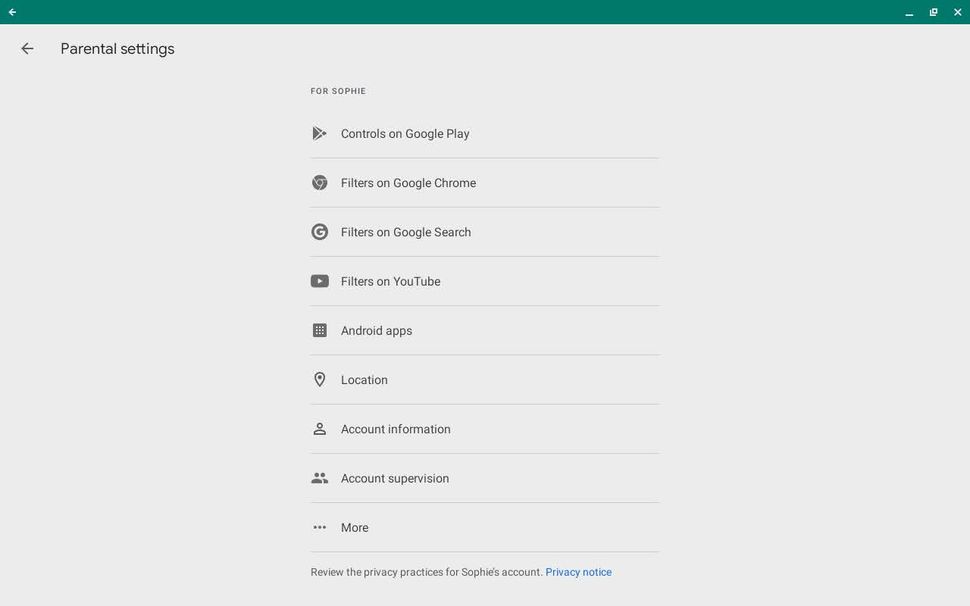Viewport: 970px width, 606px height.
Task: Click the Location pin icon
Action: (319, 379)
